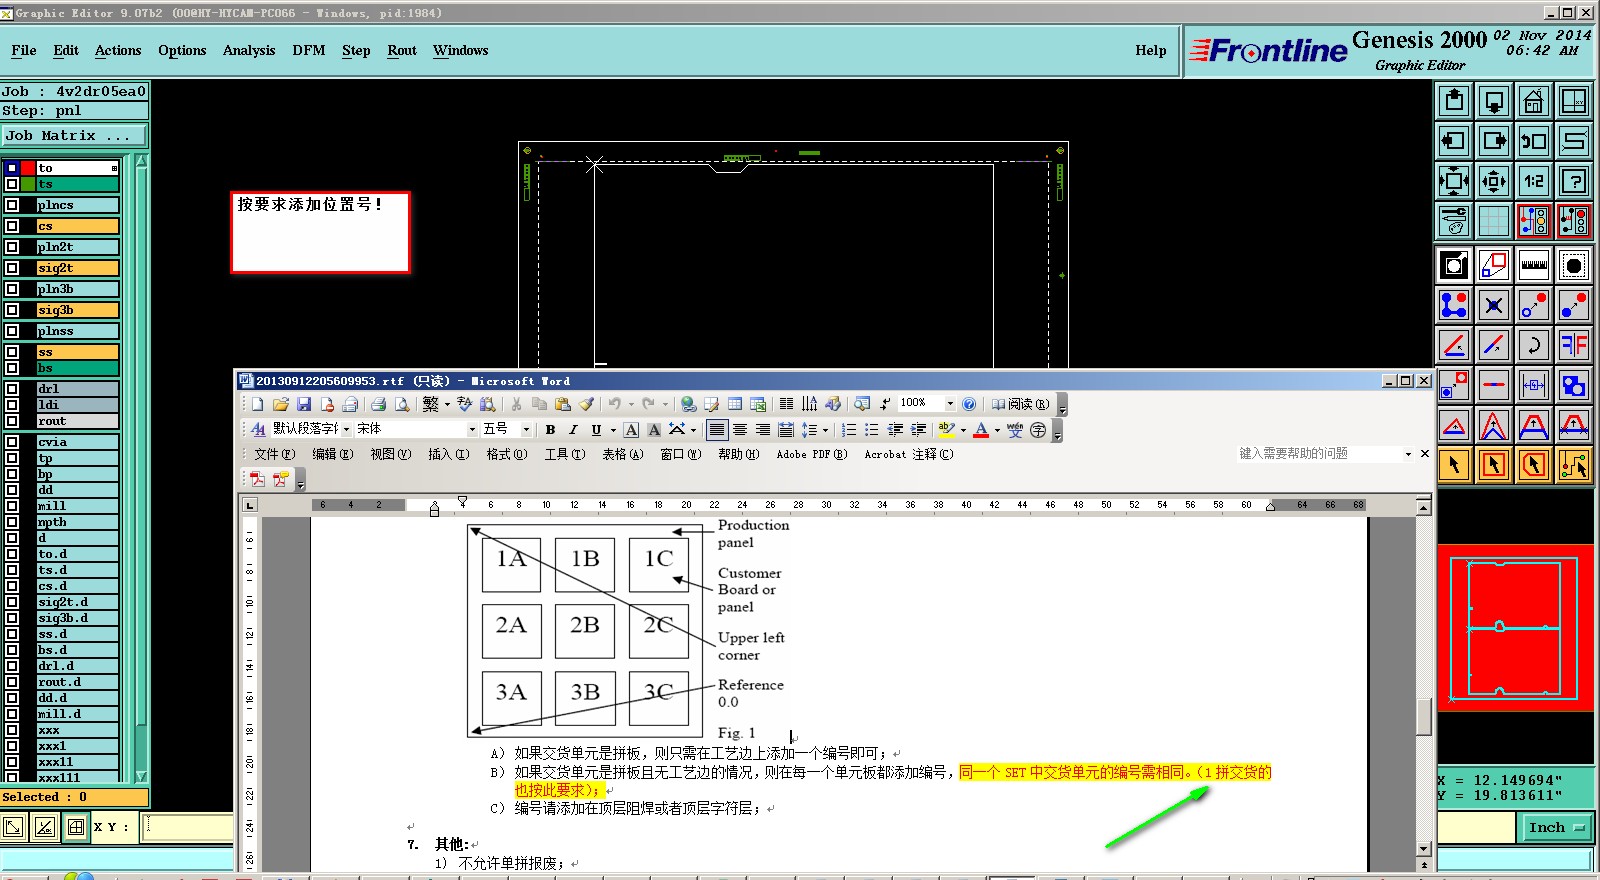The width and height of the screenshot is (1600, 880).
Task: Click the X Y coordinate input field
Action: tap(187, 827)
